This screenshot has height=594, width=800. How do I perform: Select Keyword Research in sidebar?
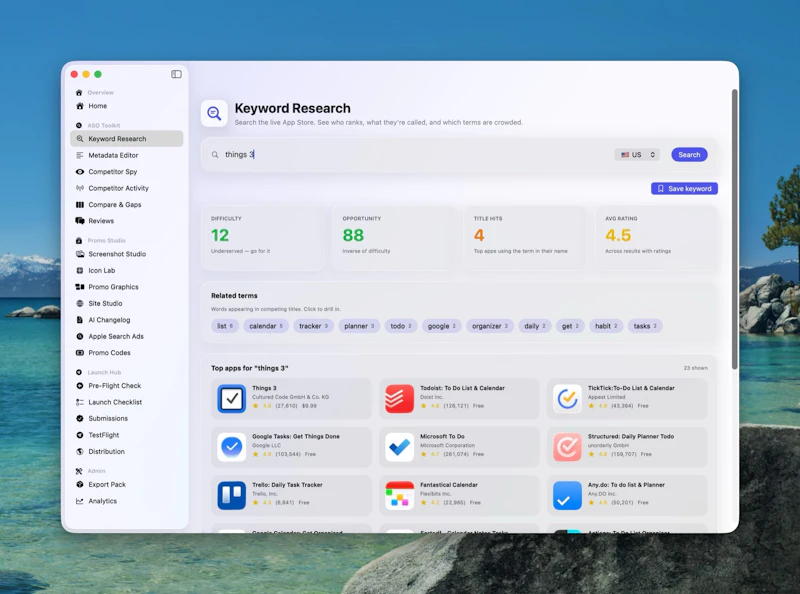point(127,139)
